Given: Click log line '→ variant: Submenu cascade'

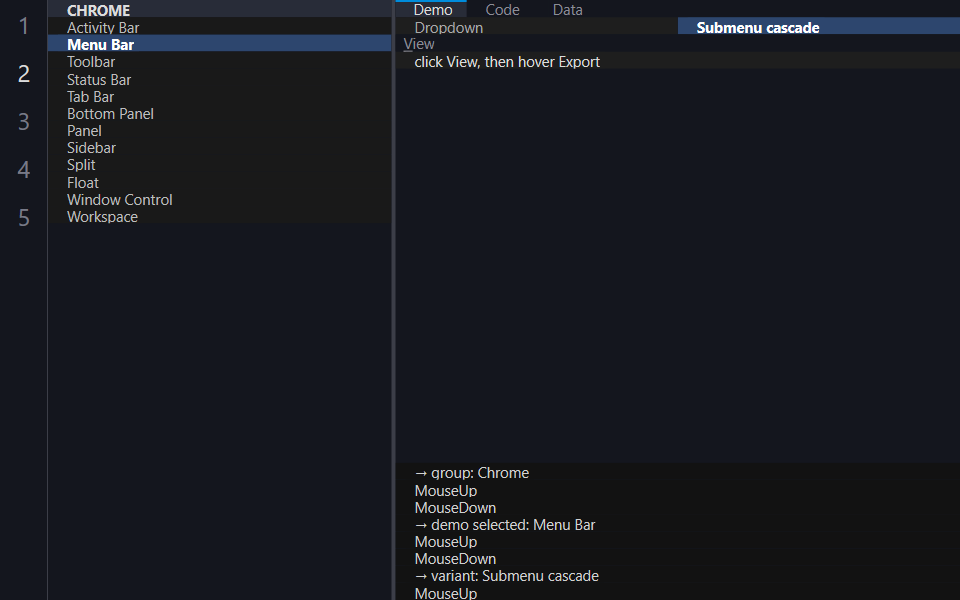Looking at the screenshot, I should (x=506, y=576).
